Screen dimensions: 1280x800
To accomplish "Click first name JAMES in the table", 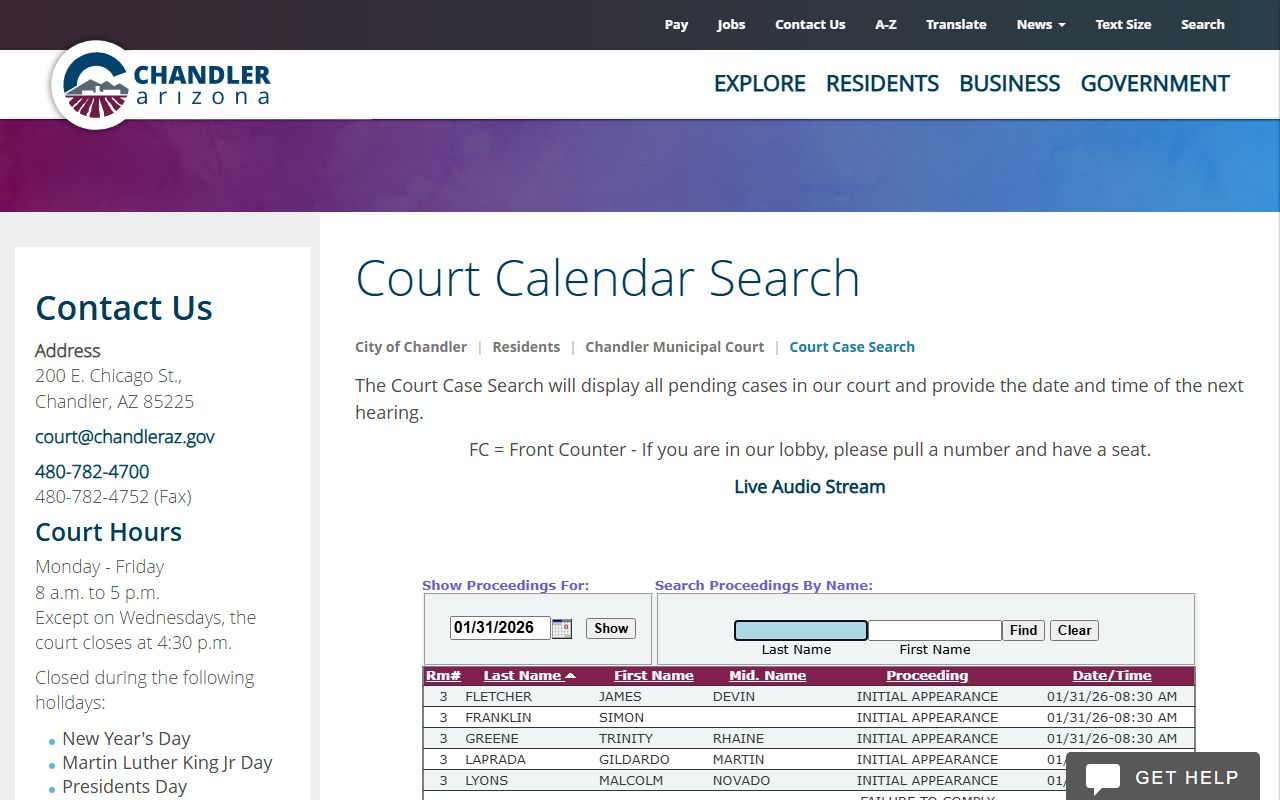I will tap(620, 697).
